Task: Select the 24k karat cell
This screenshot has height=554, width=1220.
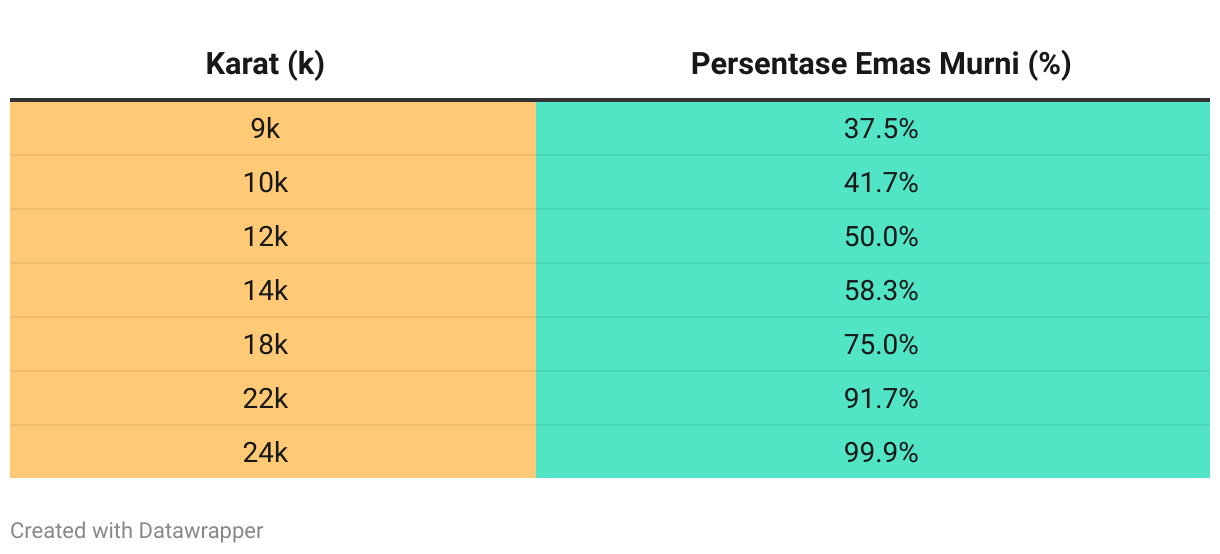Action: pos(273,452)
